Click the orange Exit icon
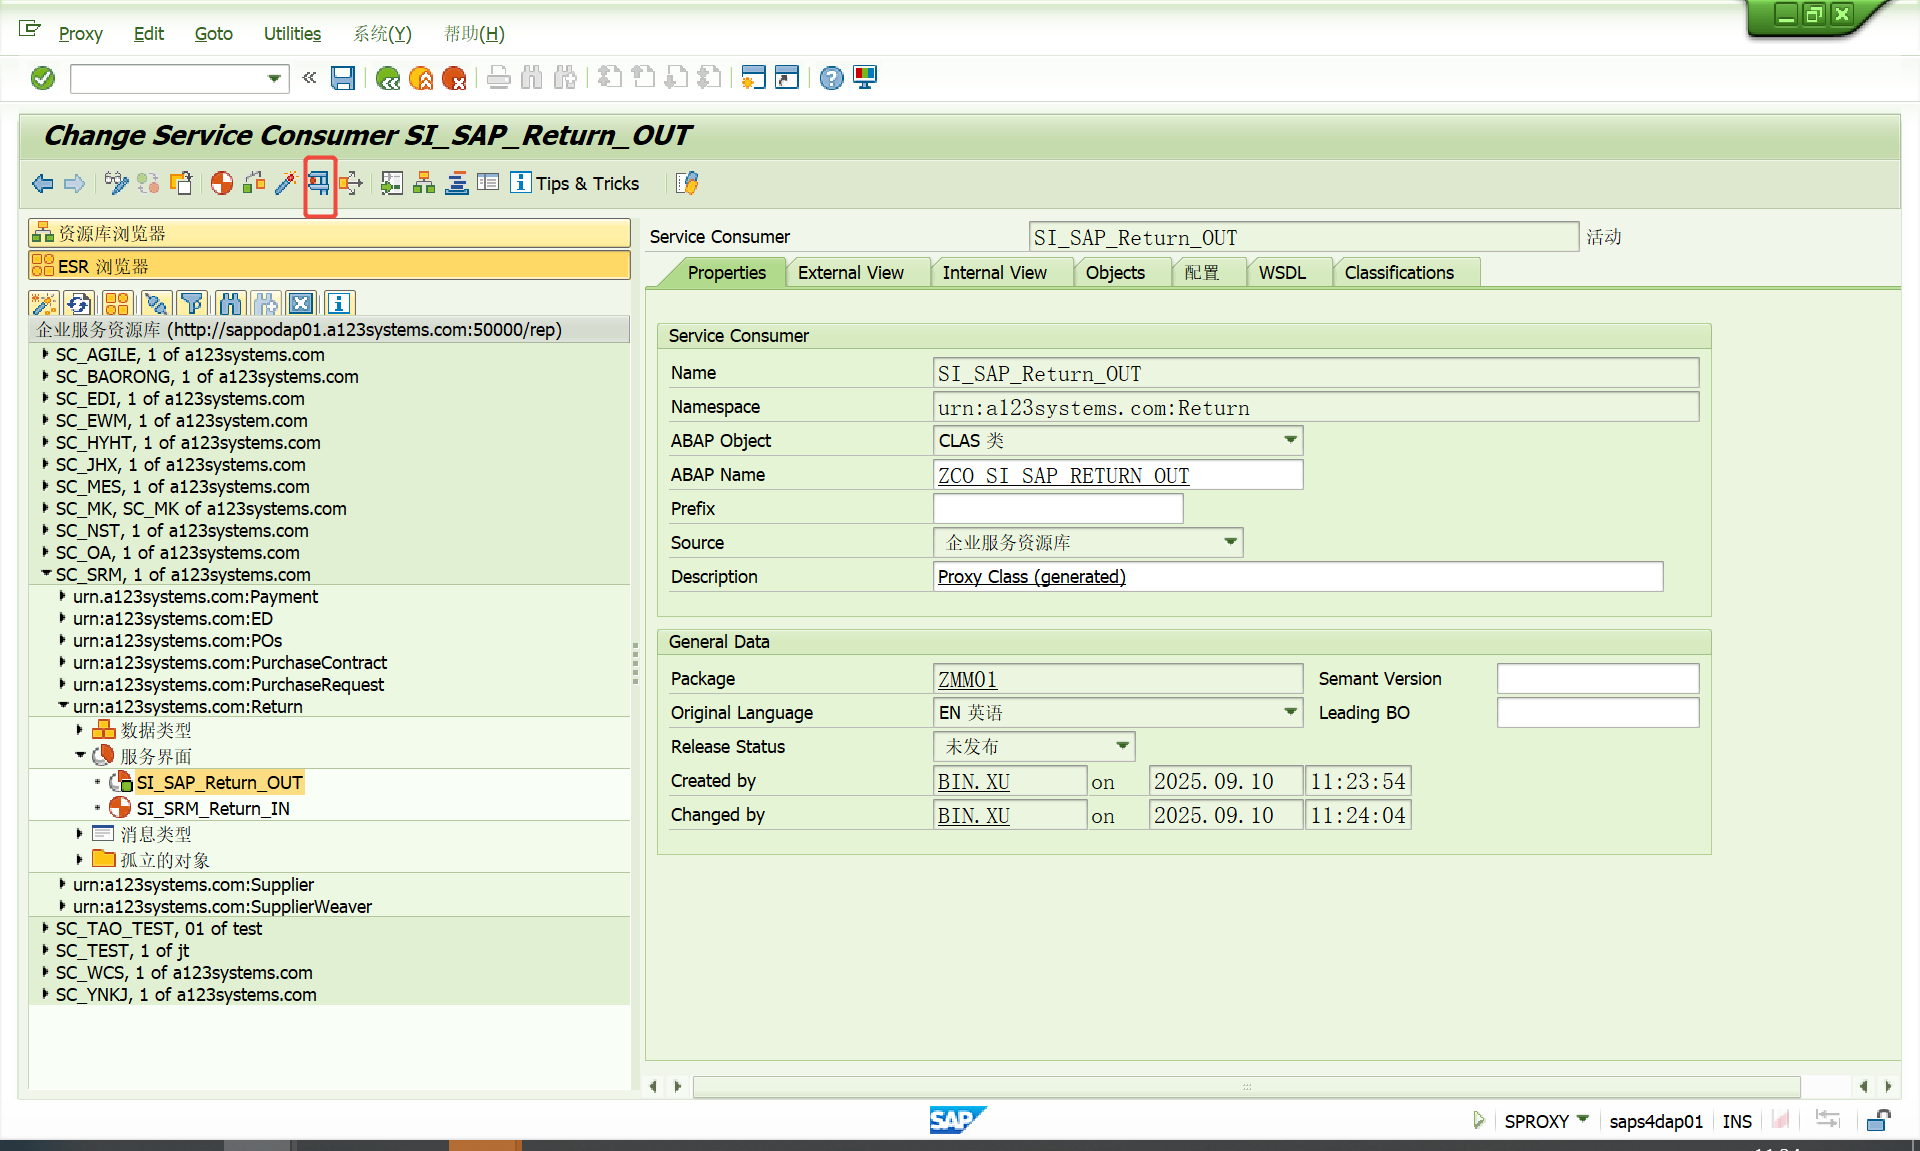This screenshot has width=1920, height=1151. tap(421, 78)
